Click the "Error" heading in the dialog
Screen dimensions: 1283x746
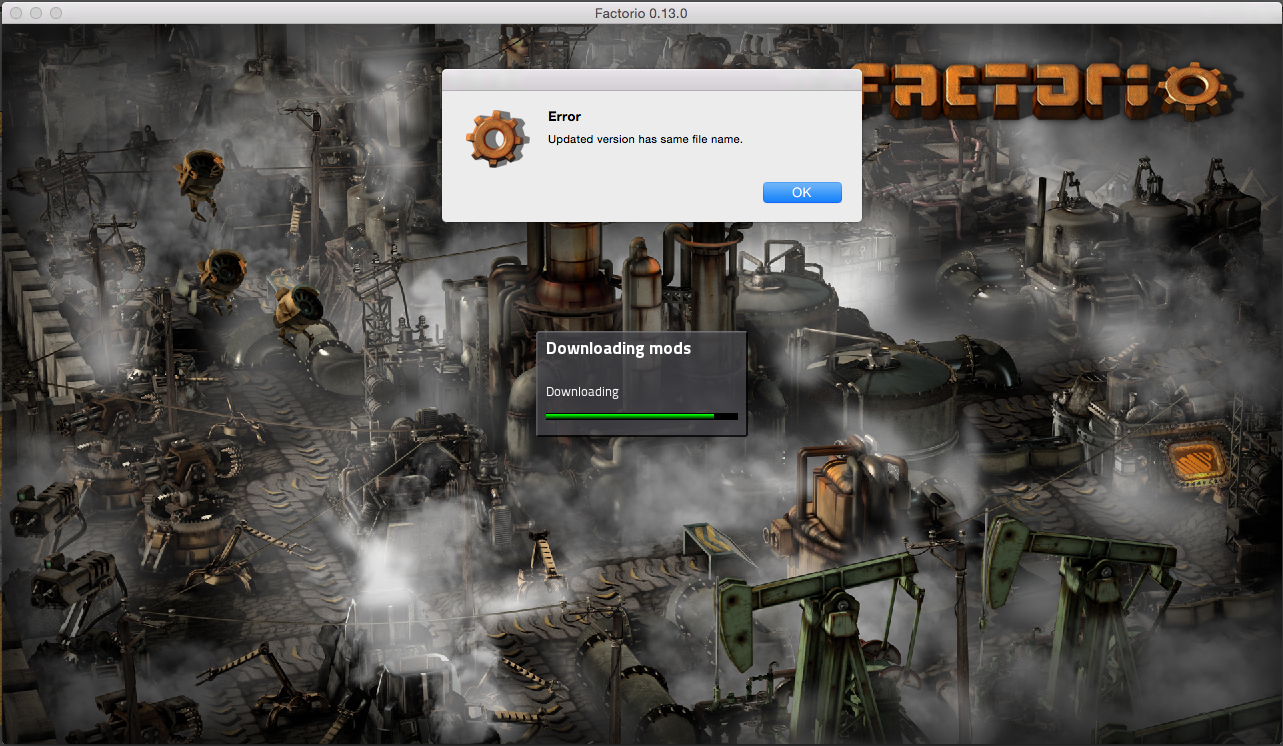(x=564, y=117)
